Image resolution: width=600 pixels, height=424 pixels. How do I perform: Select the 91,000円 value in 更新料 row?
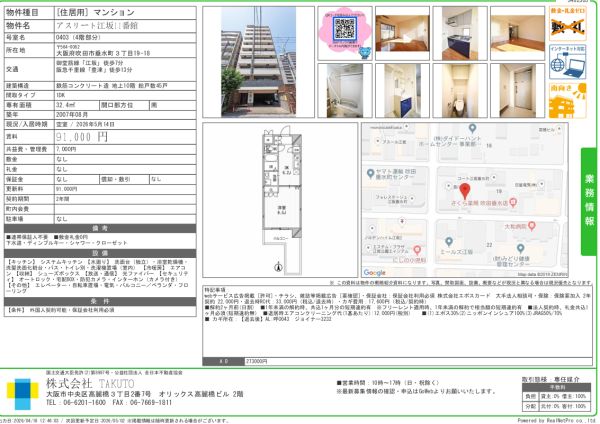coord(67,189)
